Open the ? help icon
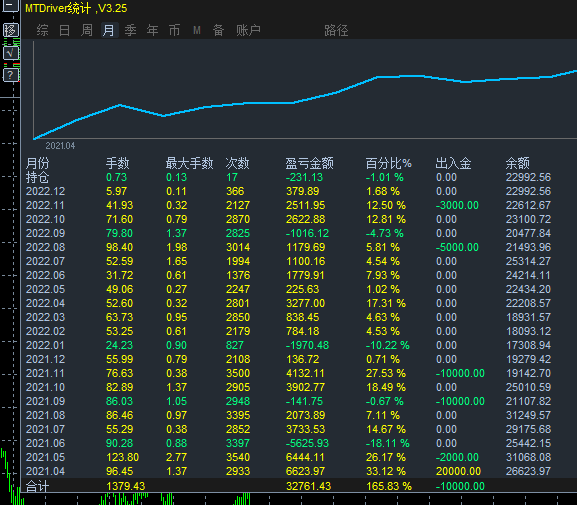Image resolution: width=577 pixels, height=505 pixels. point(11,75)
